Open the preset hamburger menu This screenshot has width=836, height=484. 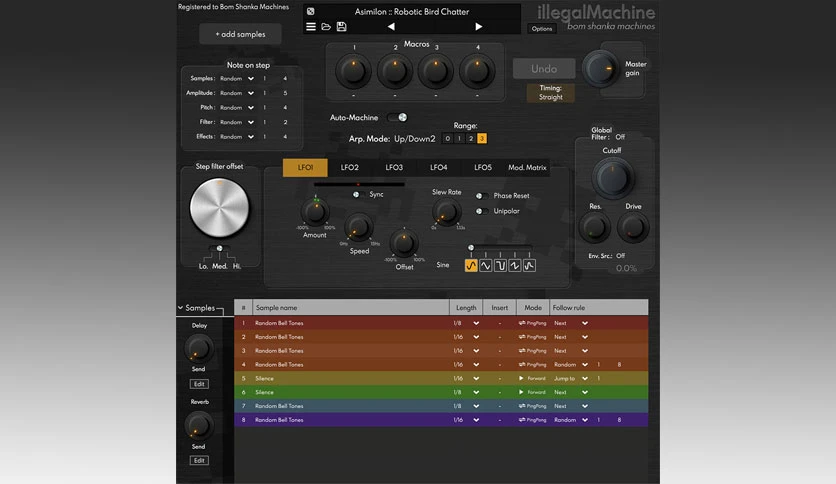[311, 26]
